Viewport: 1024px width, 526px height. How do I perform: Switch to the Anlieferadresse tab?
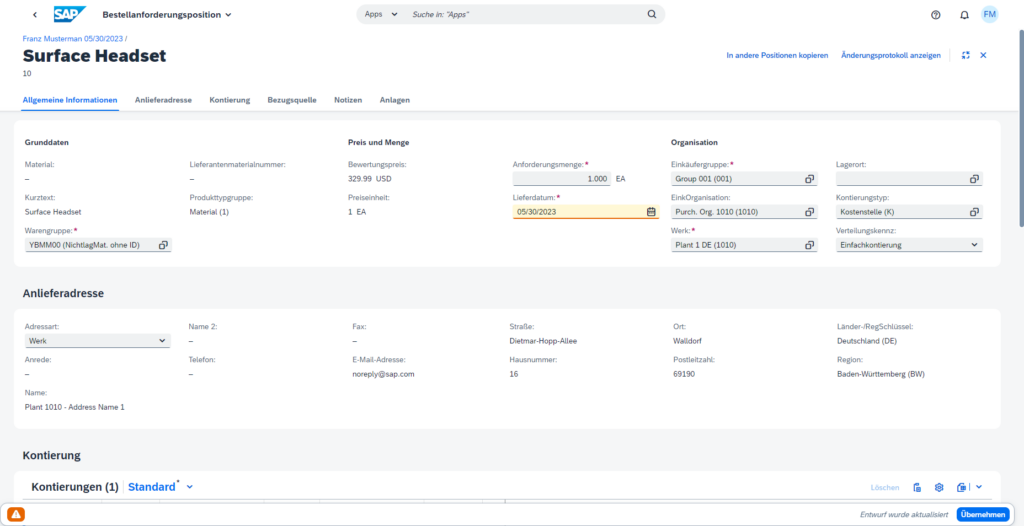click(163, 100)
